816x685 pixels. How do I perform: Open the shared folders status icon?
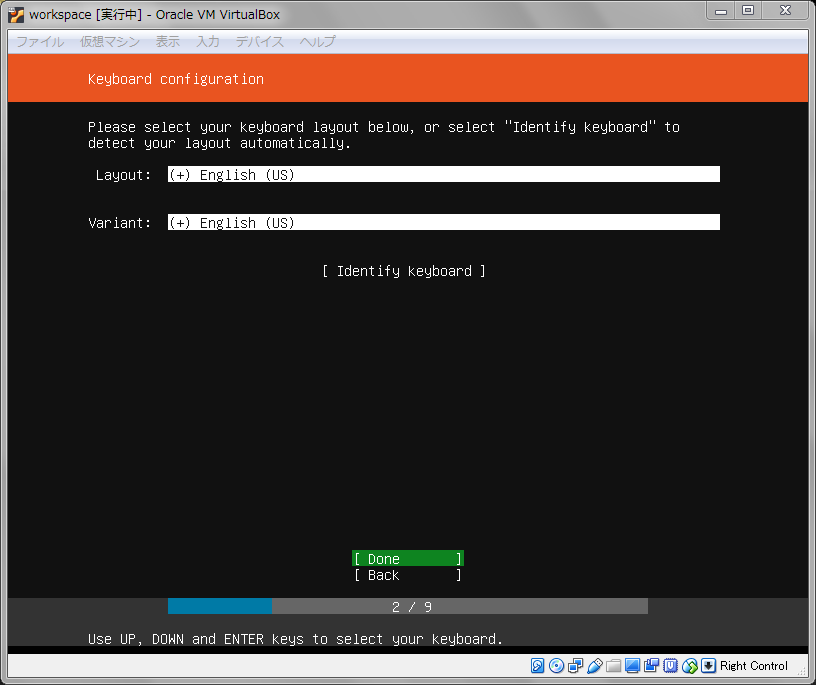(614, 665)
